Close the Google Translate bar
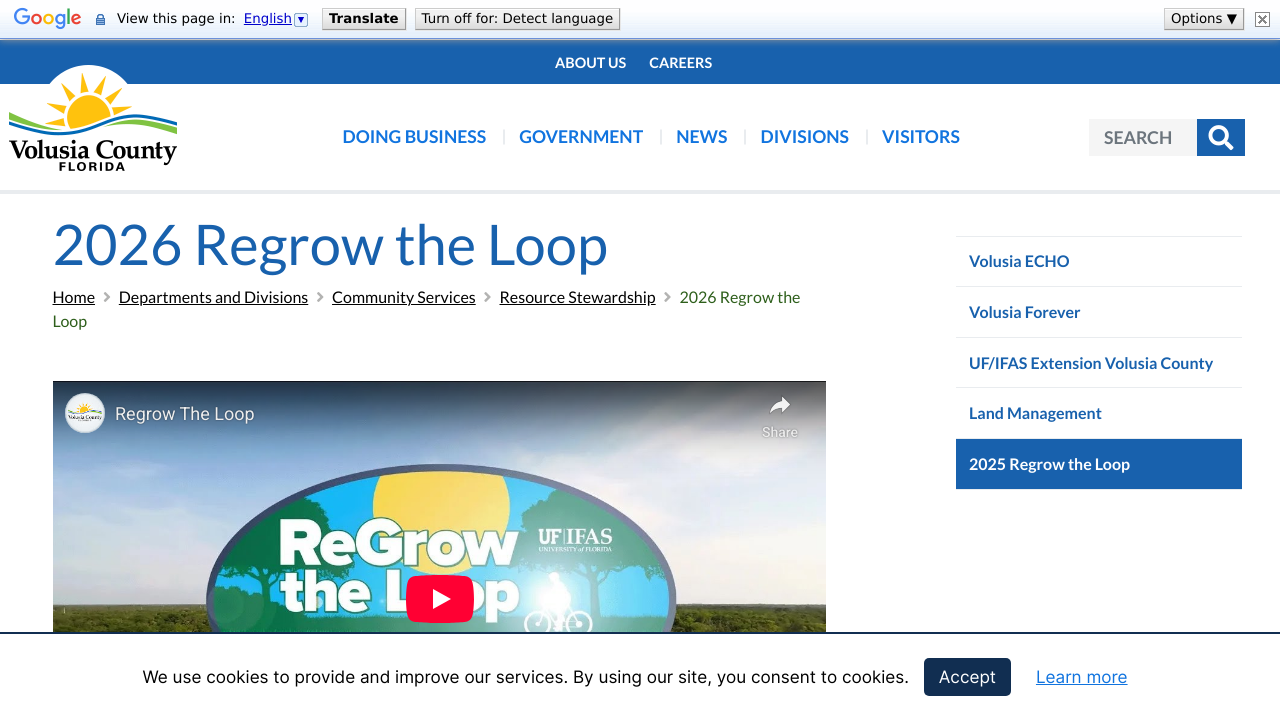1280x720 pixels. tap(1262, 19)
